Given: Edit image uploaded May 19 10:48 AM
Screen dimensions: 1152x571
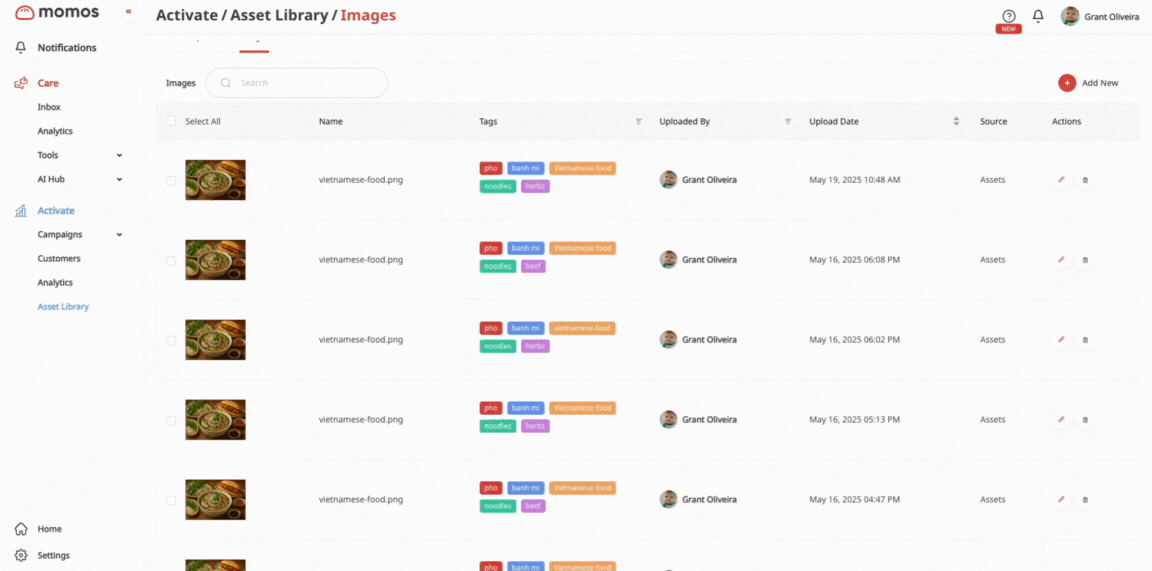Looking at the screenshot, I should [x=1061, y=179].
